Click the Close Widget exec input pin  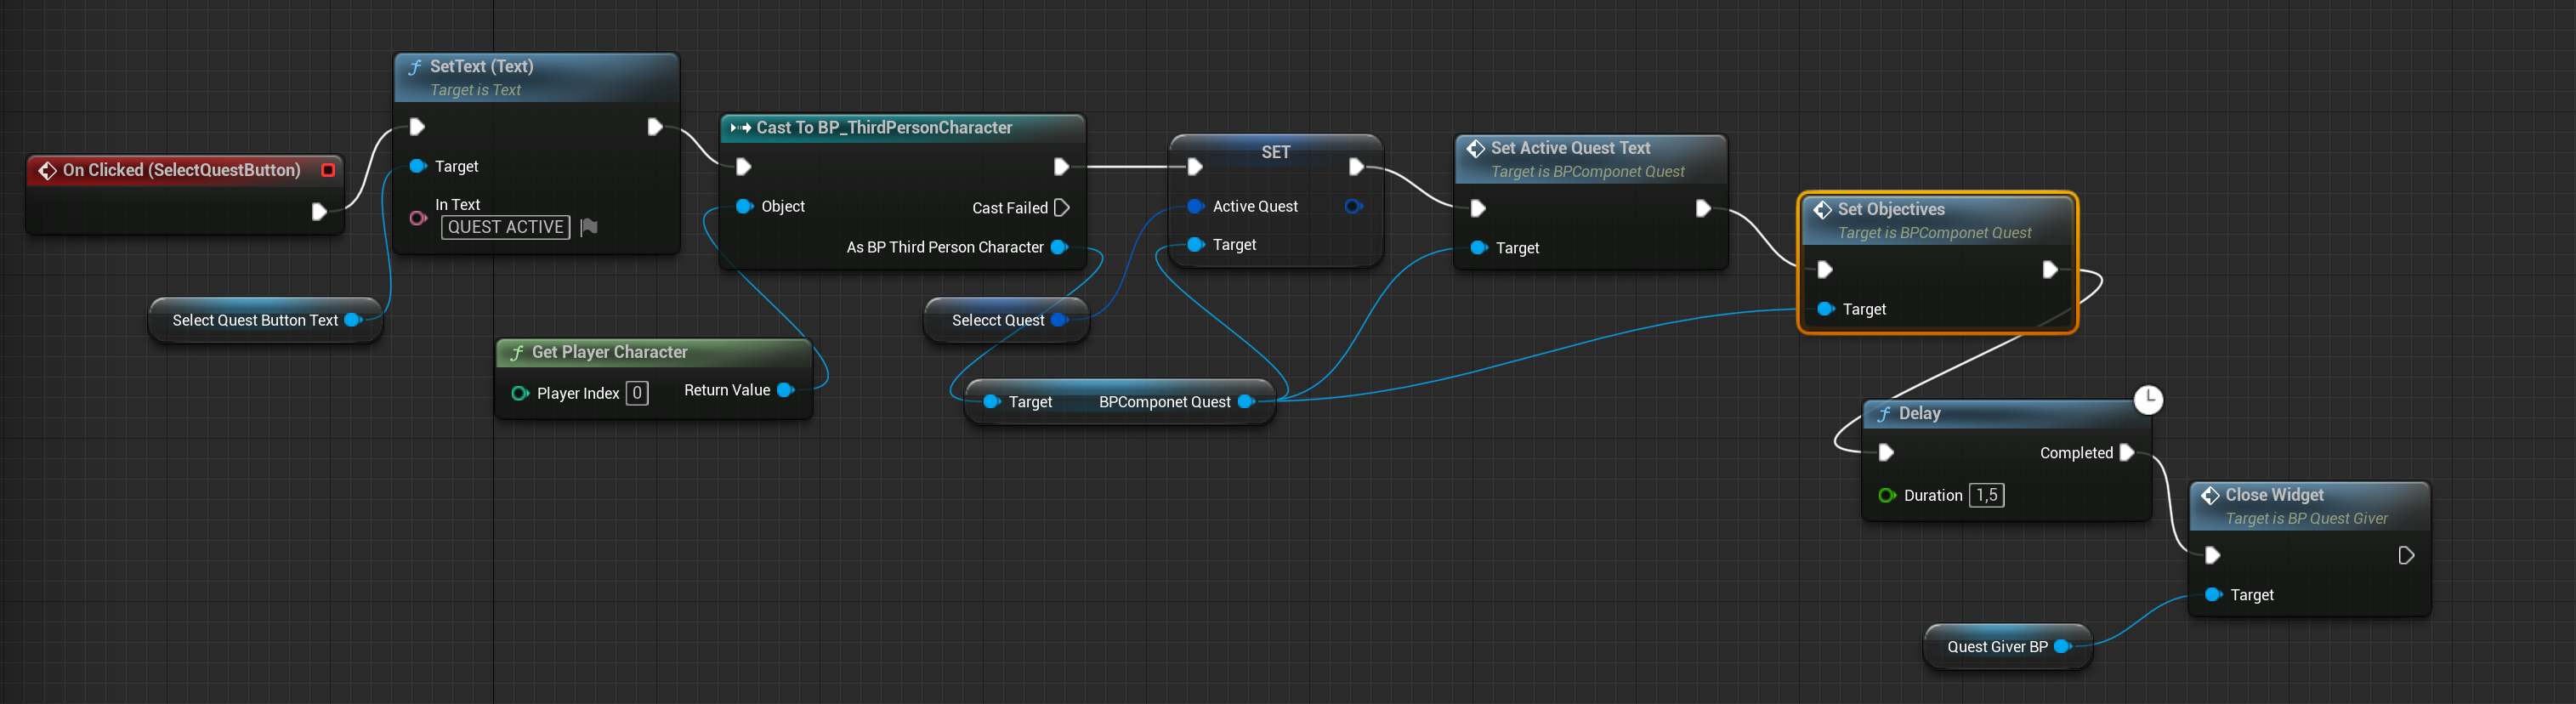[x=2212, y=556]
